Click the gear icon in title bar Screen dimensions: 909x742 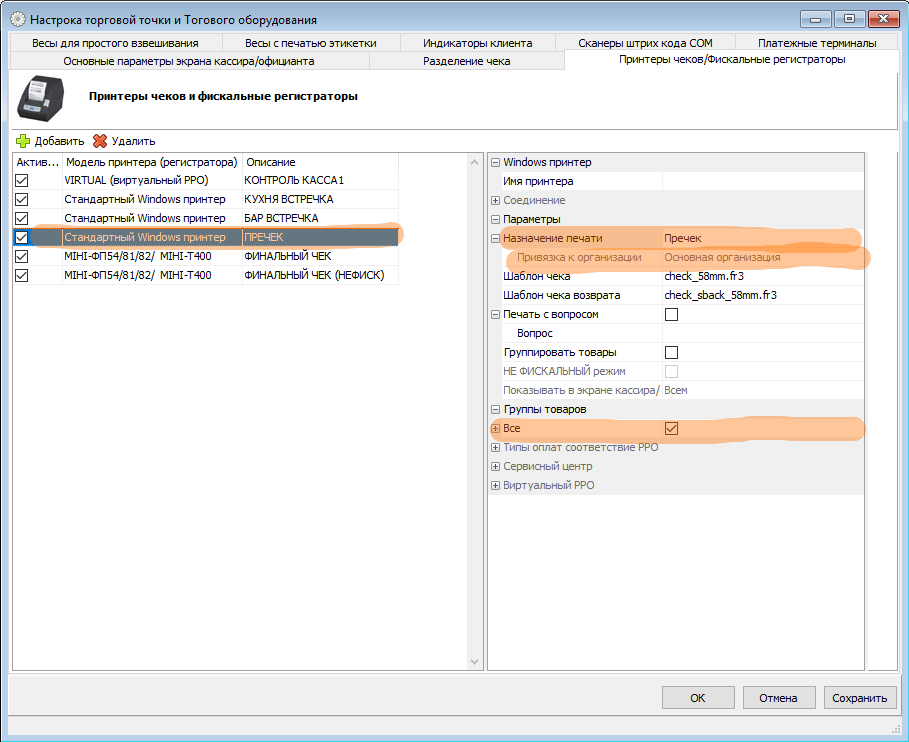(x=17, y=19)
